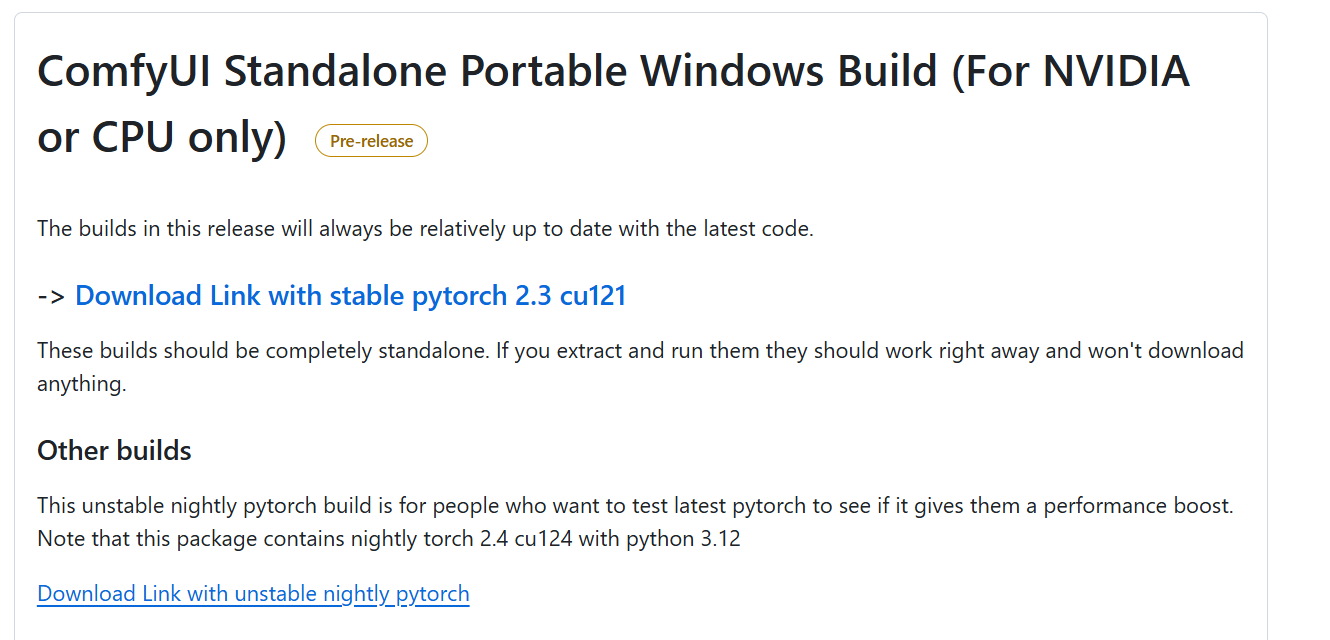
Task: Open the unstable nightly pytorch download link
Action: (253, 594)
